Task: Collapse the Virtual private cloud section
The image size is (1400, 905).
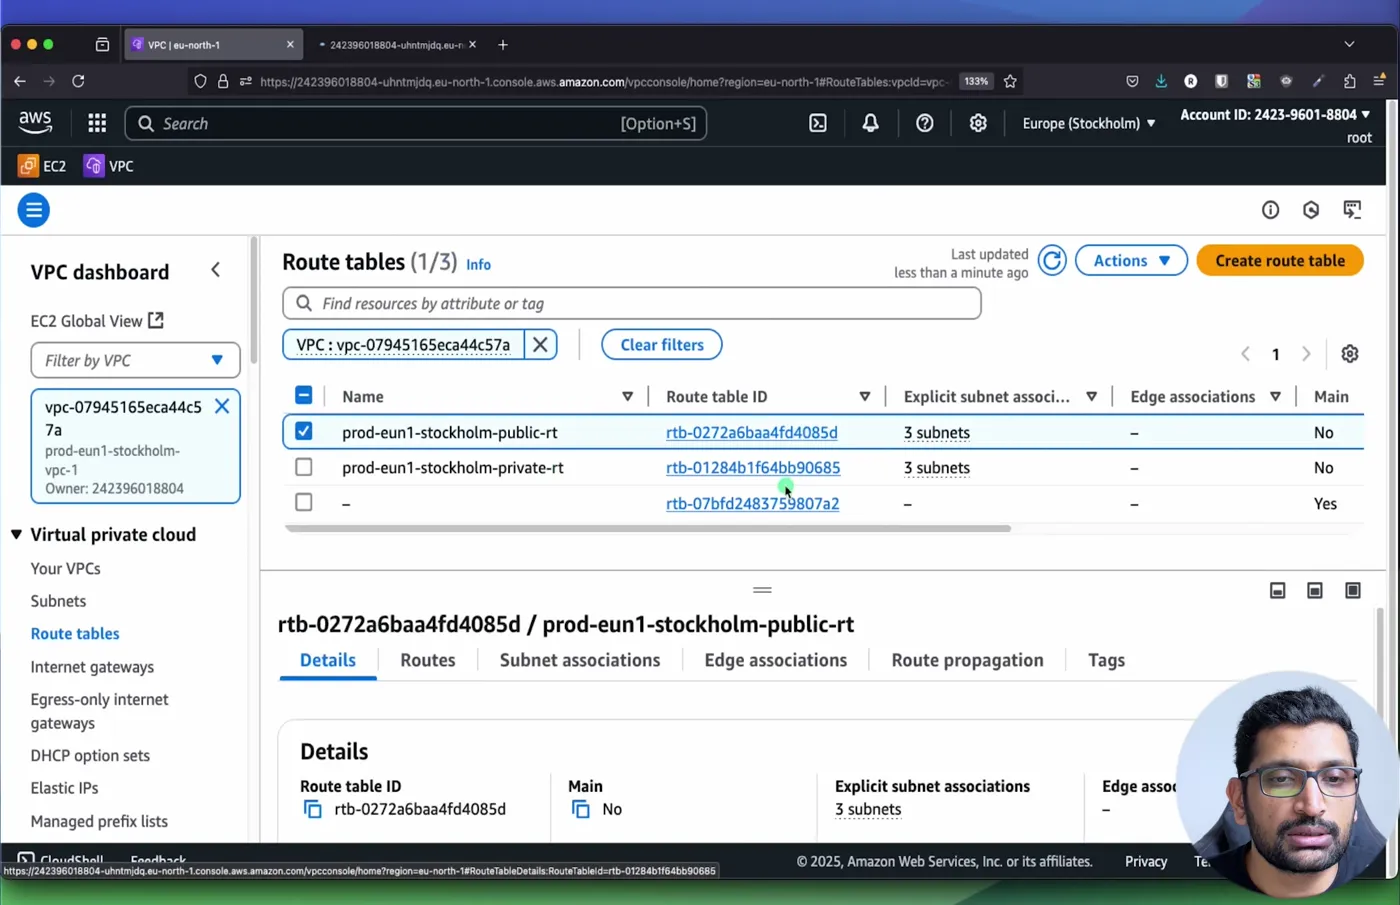Action: pos(17,535)
